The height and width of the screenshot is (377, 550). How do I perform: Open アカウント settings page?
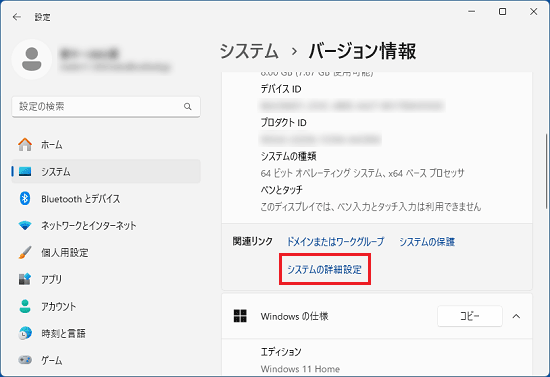[x=106, y=306]
